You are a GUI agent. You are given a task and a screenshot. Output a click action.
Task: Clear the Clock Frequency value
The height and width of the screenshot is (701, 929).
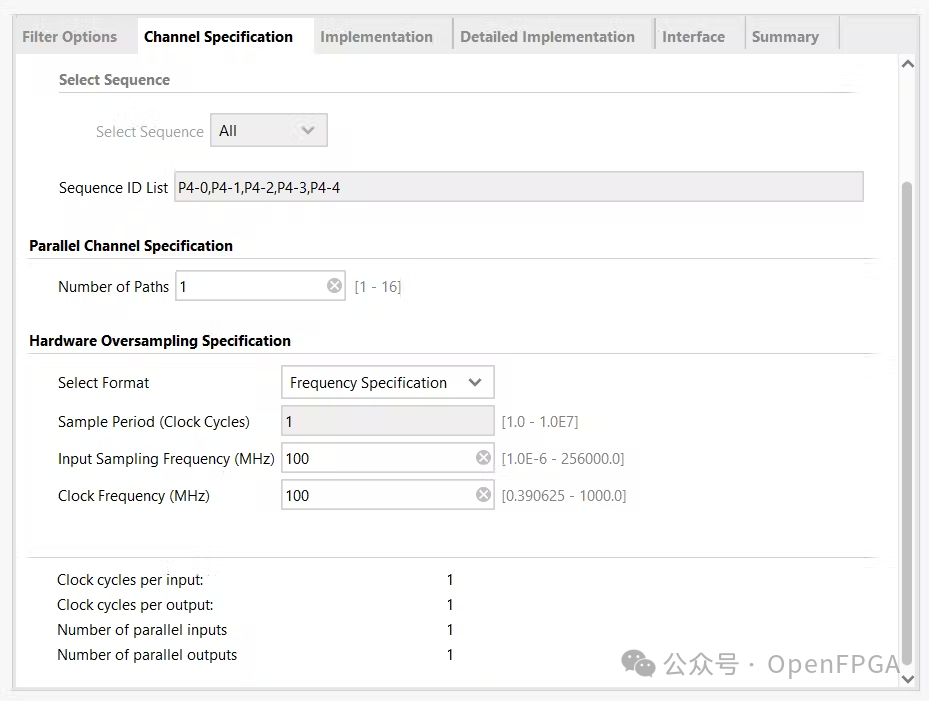(483, 495)
